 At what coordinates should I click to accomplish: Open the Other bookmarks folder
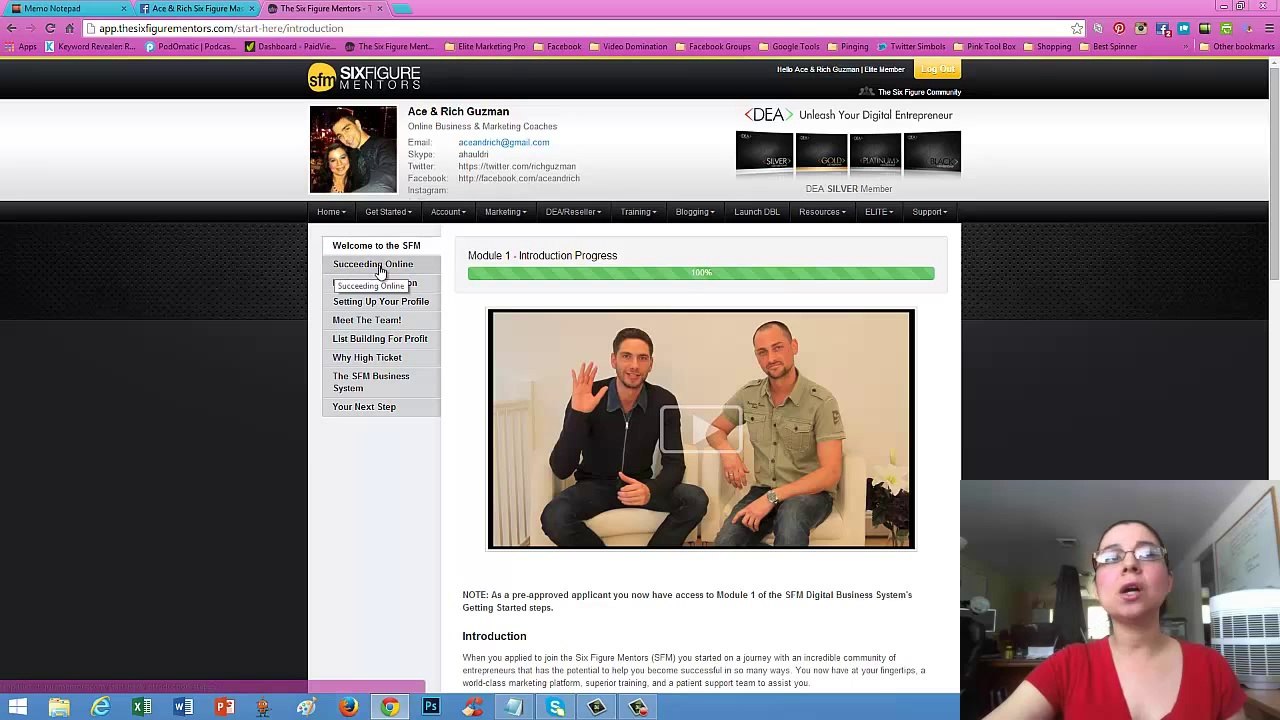[x=1237, y=47]
